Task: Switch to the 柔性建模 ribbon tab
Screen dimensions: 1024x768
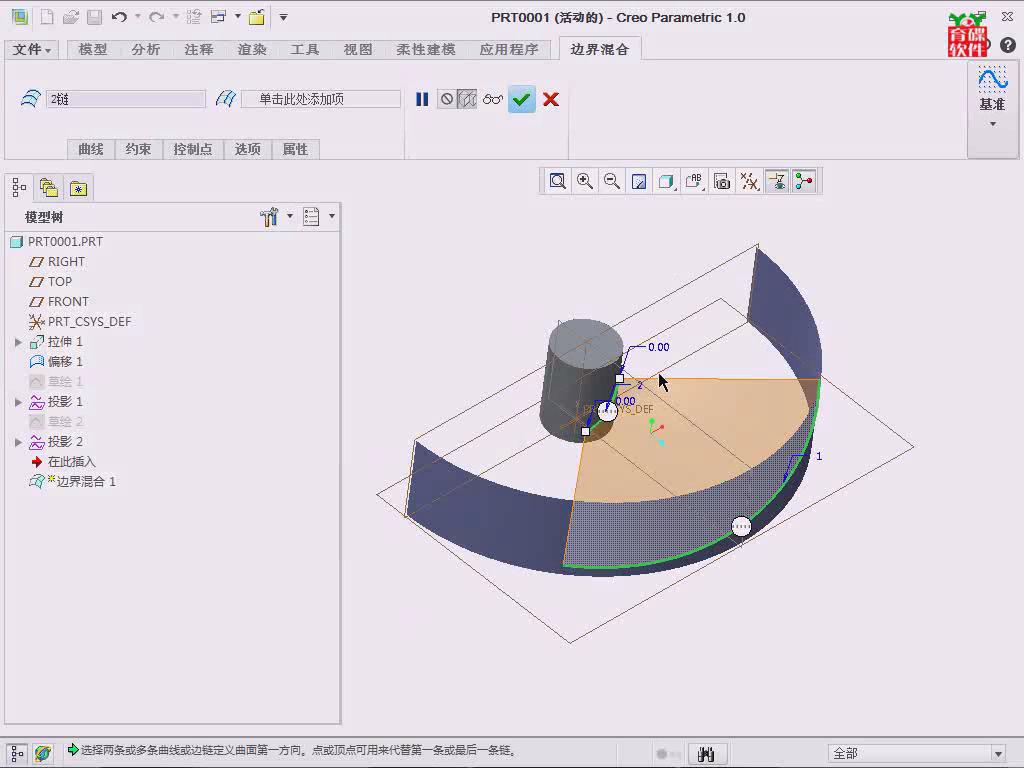Action: point(426,50)
